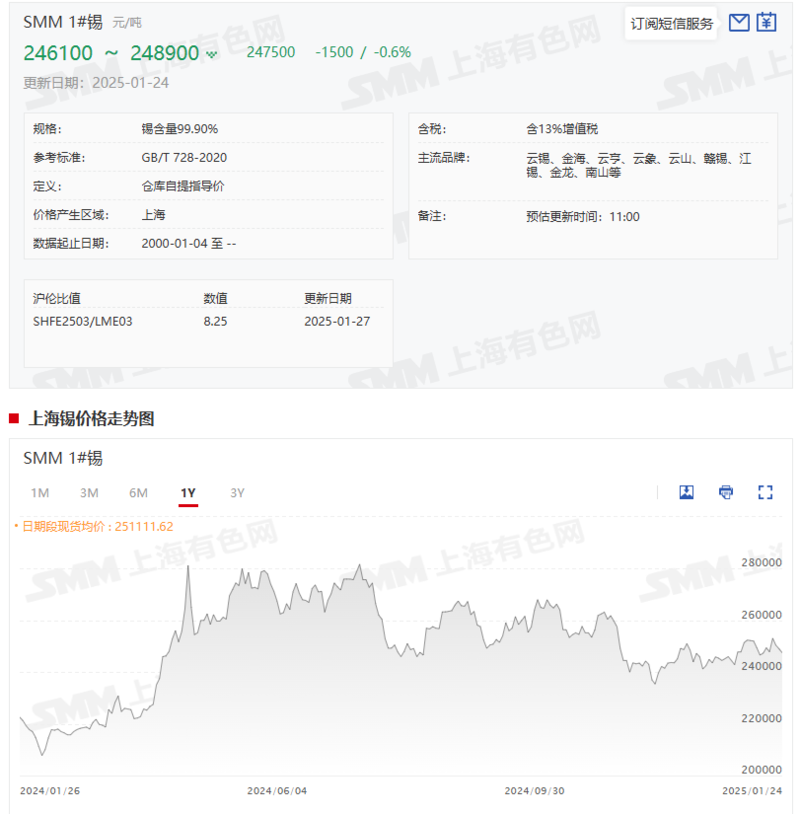The width and height of the screenshot is (800, 814).
Task: Click the 240000 y-axis label
Action: 761,666
